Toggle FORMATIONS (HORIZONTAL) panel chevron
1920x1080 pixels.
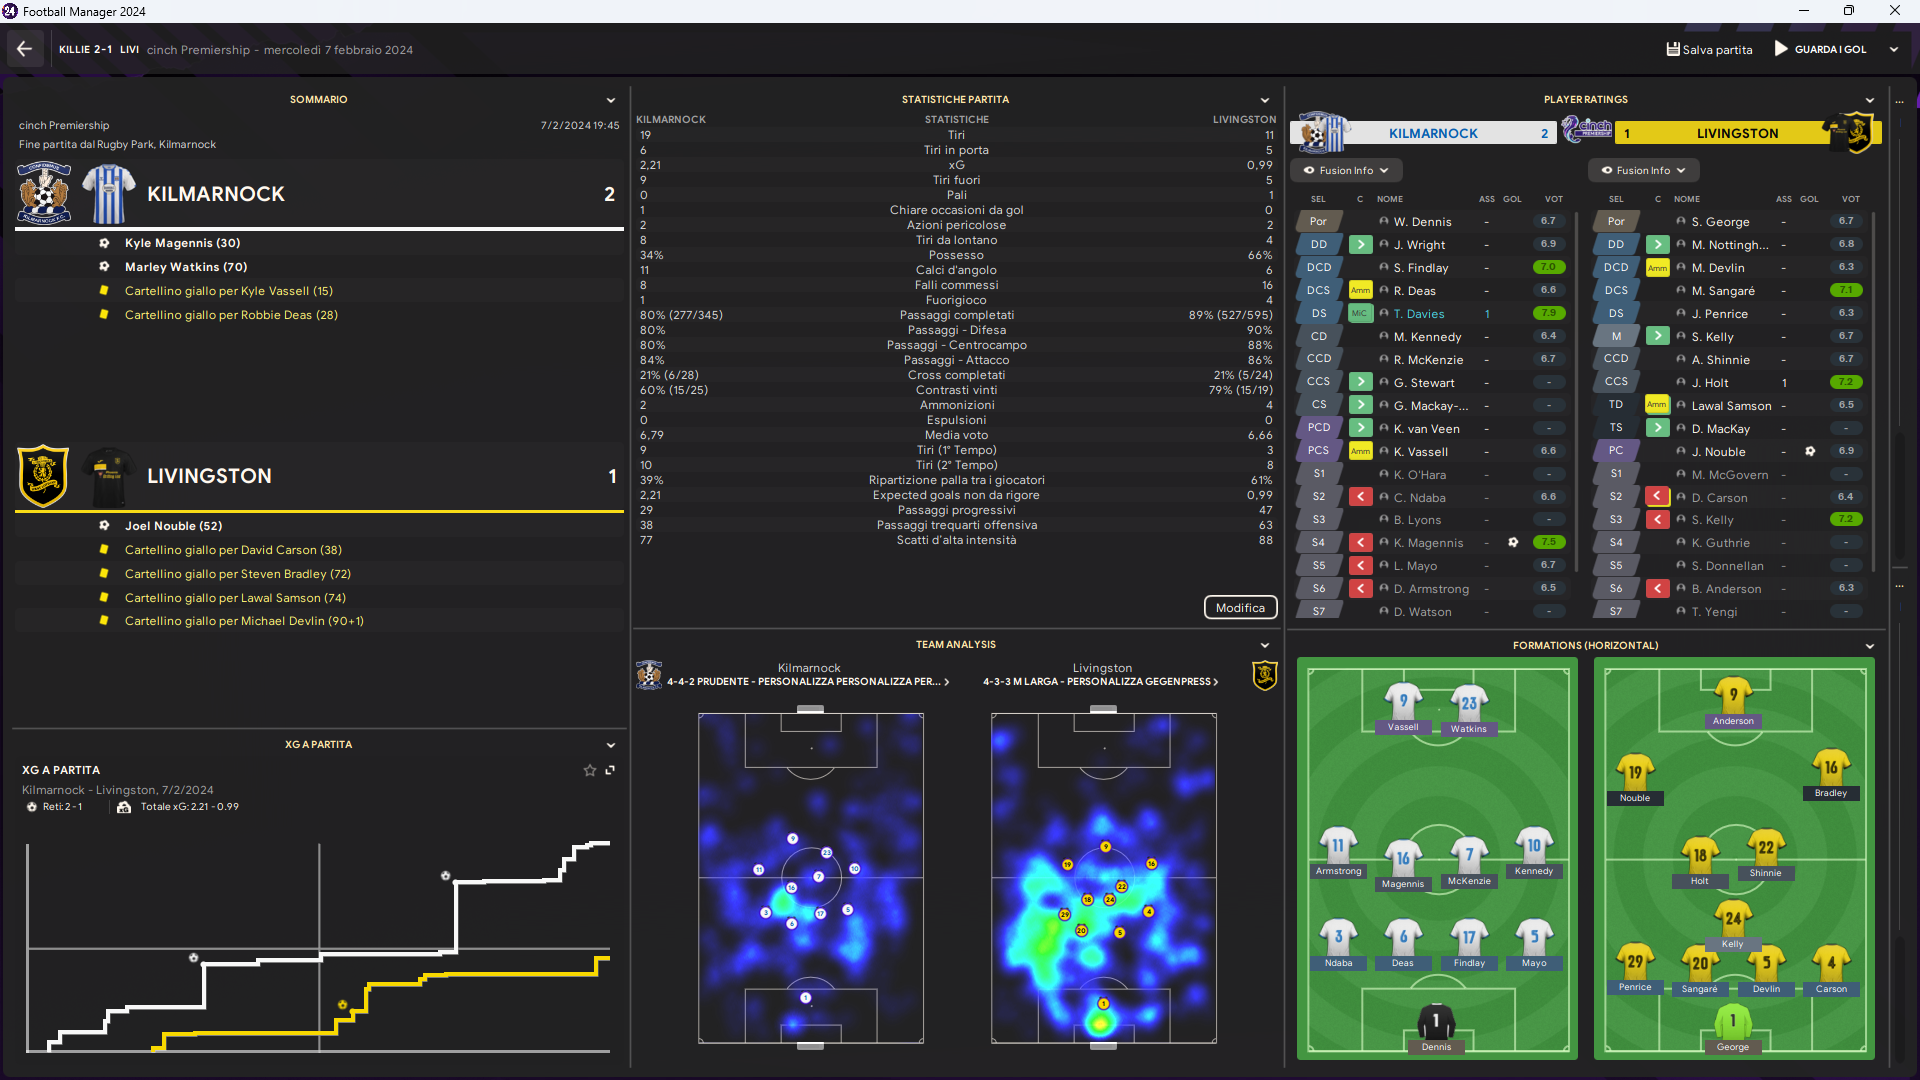1869,646
